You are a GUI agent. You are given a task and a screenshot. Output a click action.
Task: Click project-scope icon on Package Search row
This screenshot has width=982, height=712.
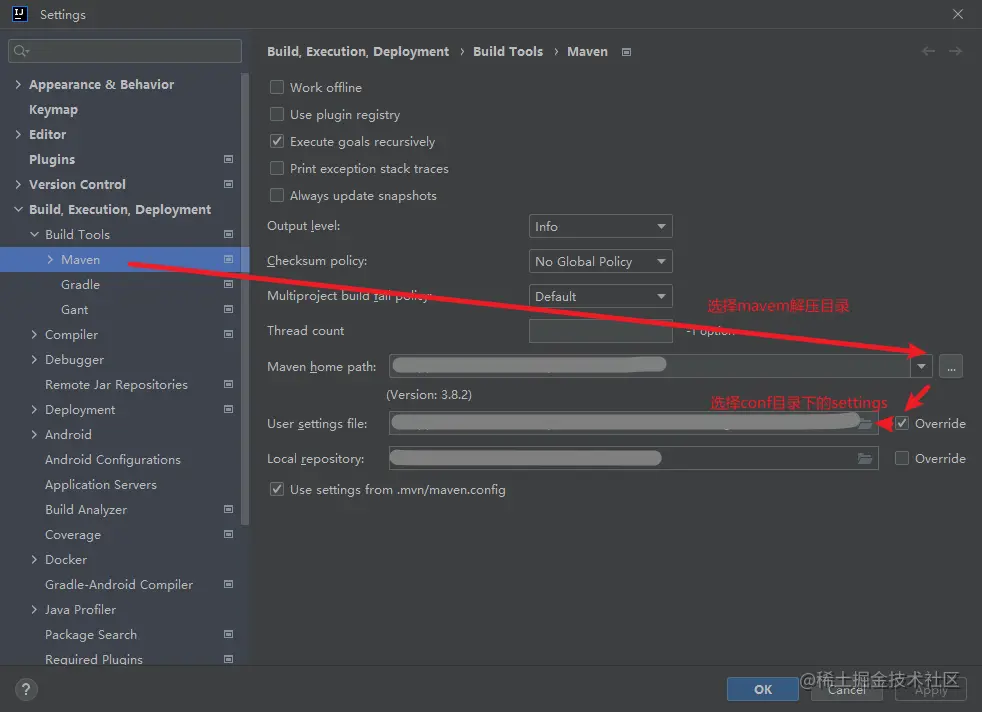pyautogui.click(x=229, y=634)
